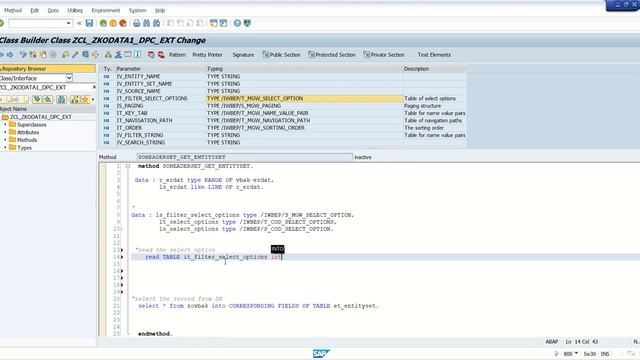
Task: Click the 'select * from zovbak' code line
Action: 258,306
